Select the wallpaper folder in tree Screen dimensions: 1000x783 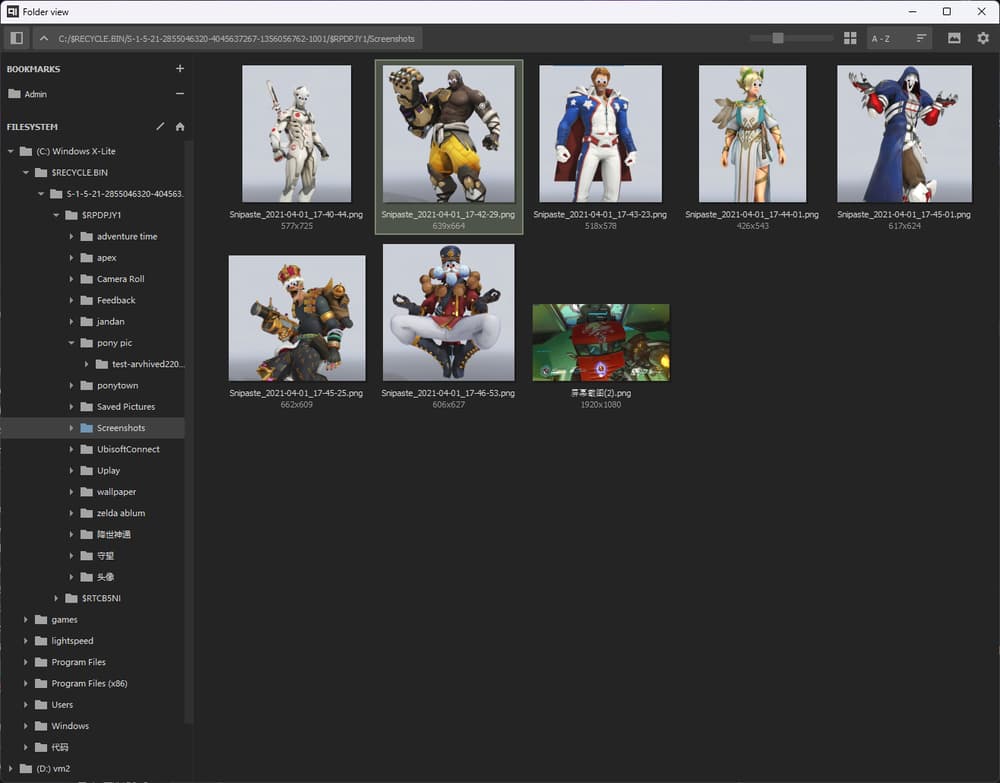pyautogui.click(x=116, y=492)
